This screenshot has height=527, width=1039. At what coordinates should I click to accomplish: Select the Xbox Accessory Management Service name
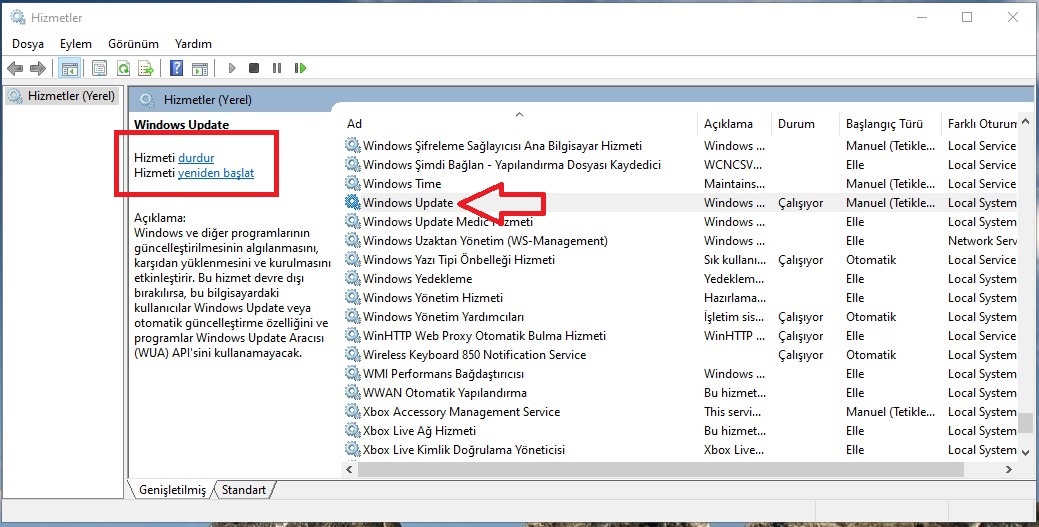461,412
